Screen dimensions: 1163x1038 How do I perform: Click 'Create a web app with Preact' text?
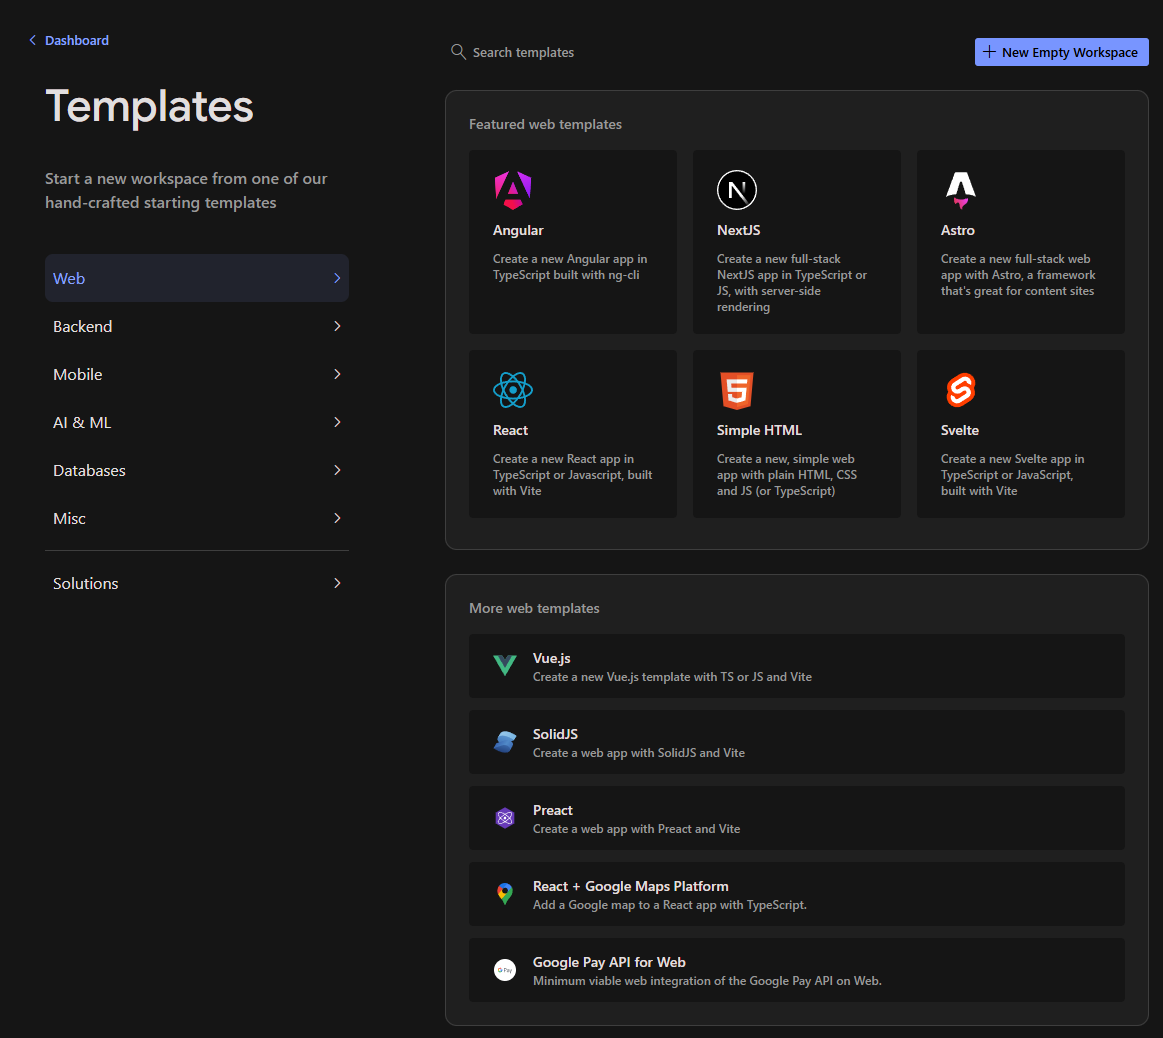click(636, 829)
